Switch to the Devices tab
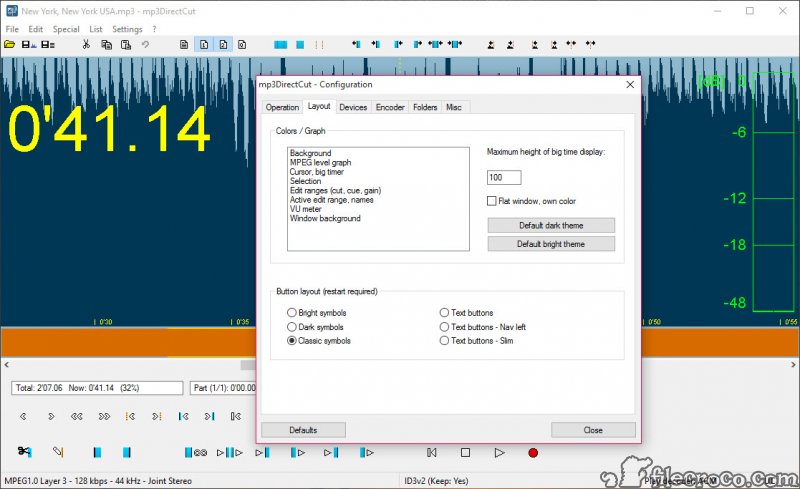Screen dimensions: 800x489 (x=353, y=107)
